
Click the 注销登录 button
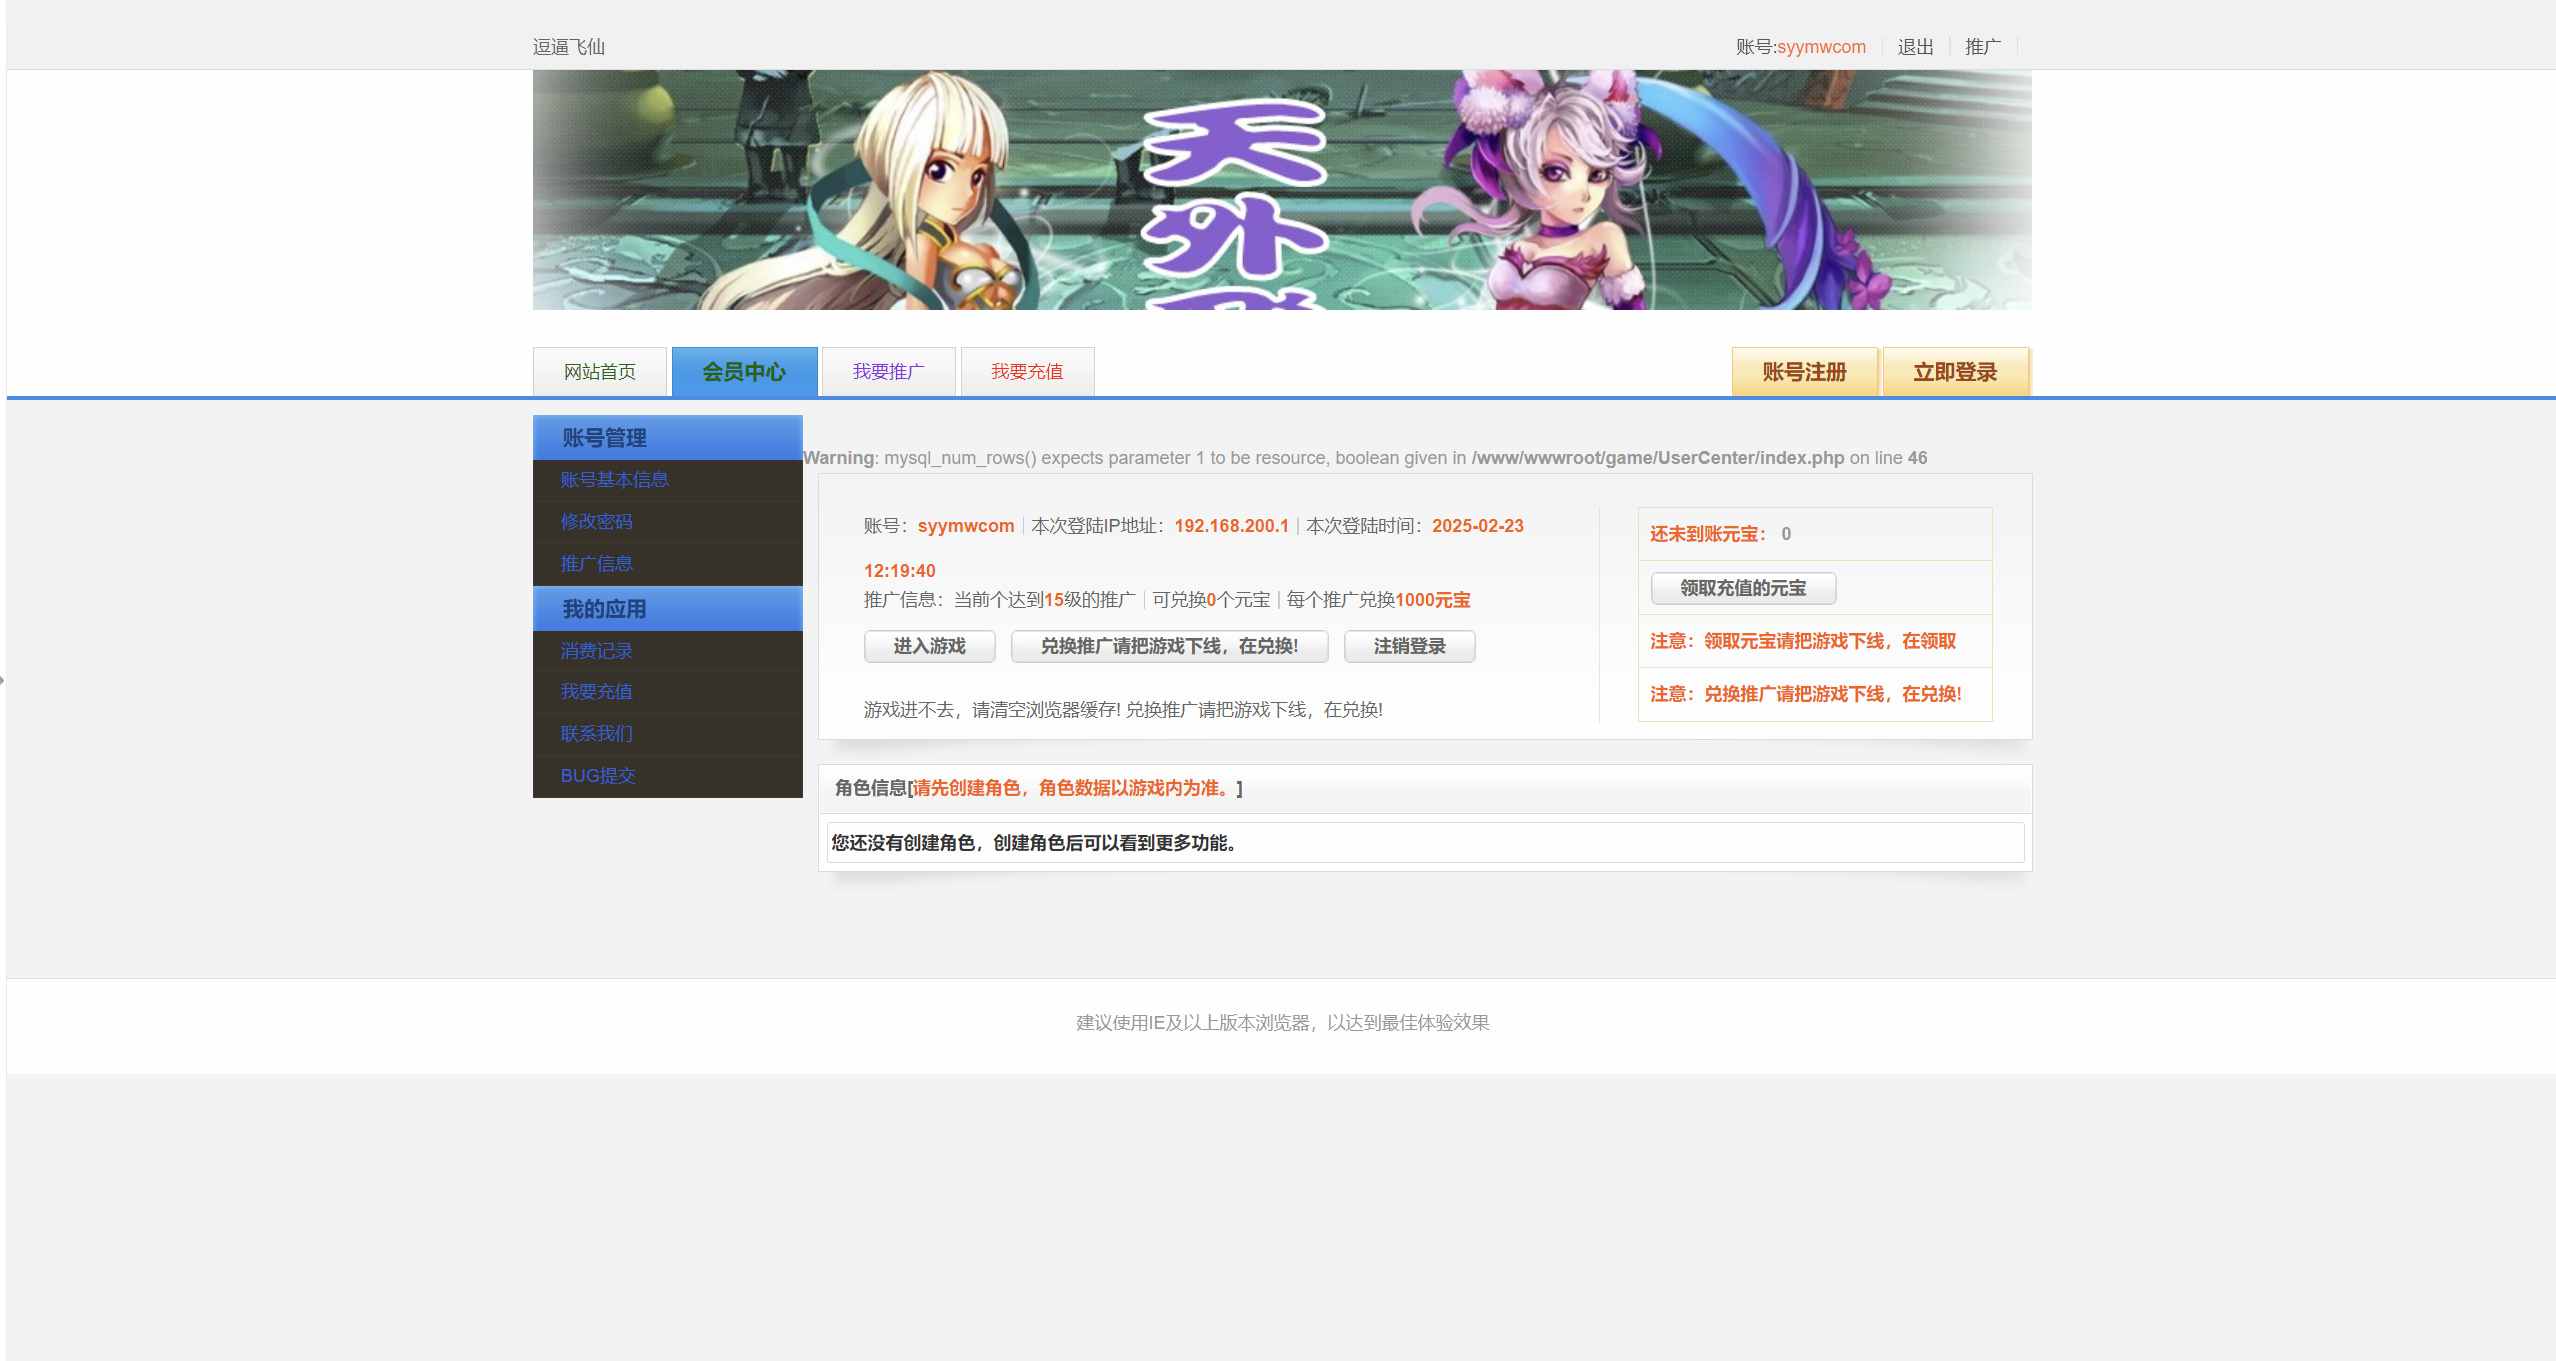1409,646
